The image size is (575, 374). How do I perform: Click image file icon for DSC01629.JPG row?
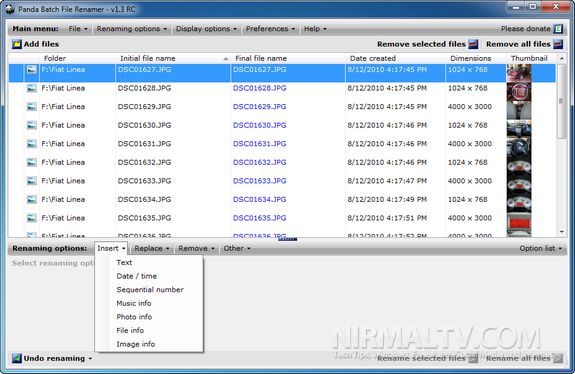(32, 107)
